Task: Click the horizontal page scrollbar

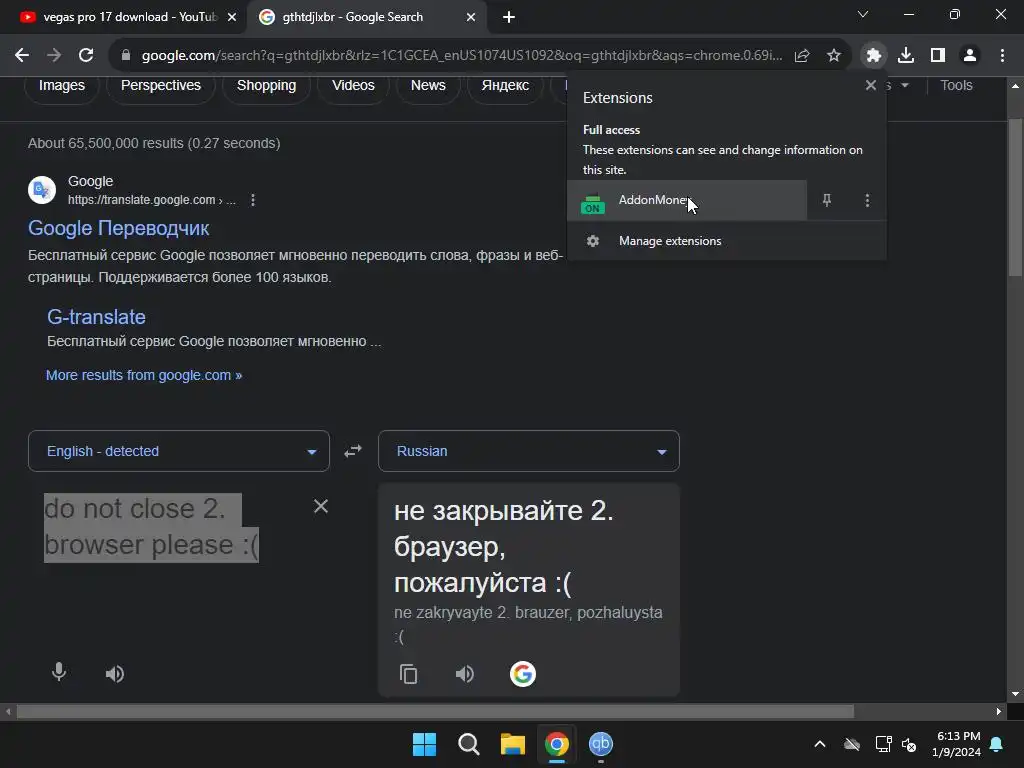Action: coord(435,711)
